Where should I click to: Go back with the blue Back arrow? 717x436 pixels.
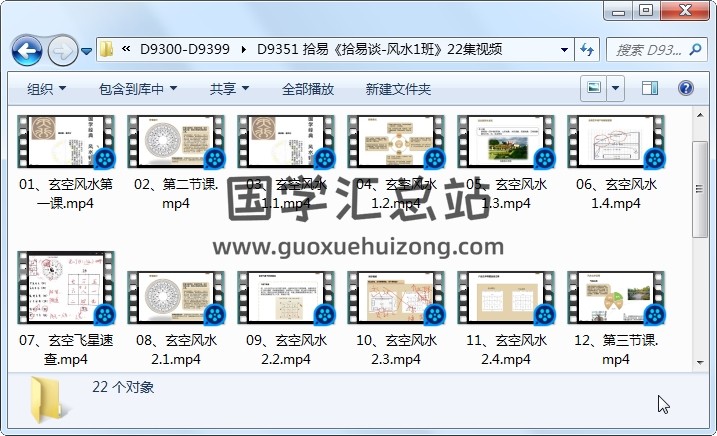[27, 50]
